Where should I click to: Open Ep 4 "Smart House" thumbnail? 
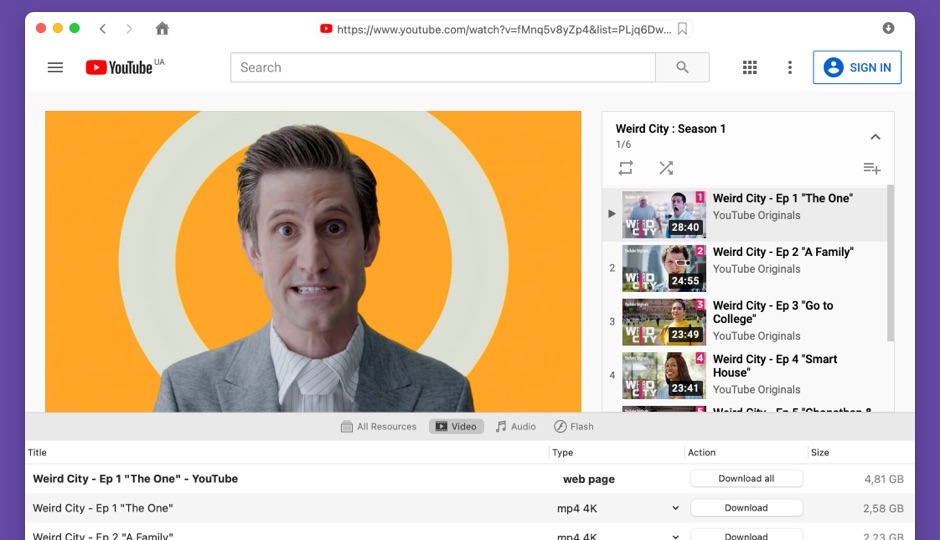coord(664,375)
